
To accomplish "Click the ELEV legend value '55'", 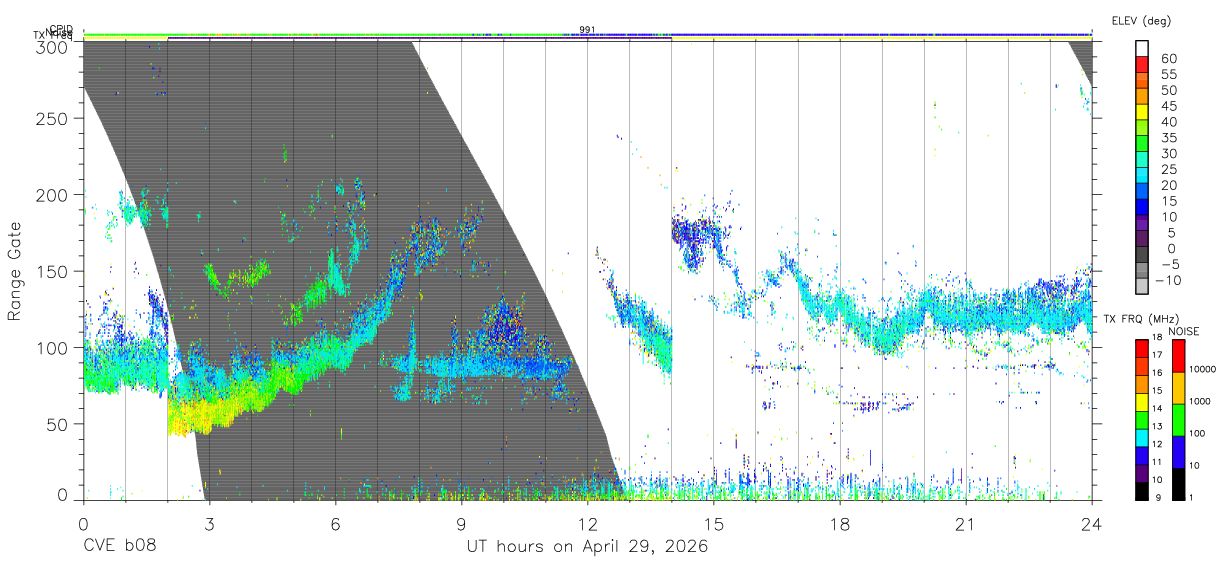I will click(1169, 75).
